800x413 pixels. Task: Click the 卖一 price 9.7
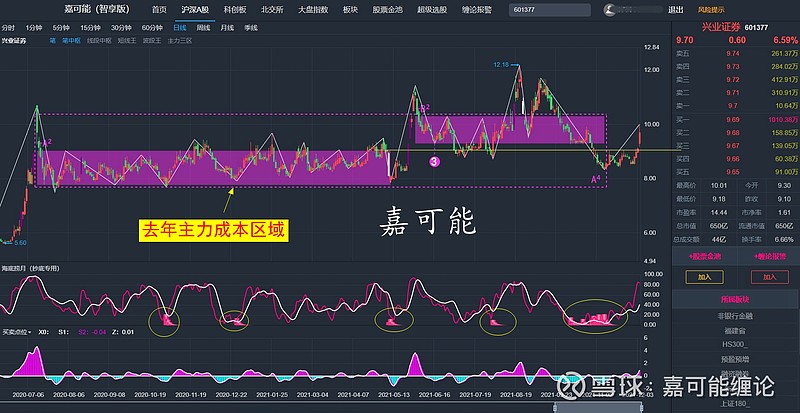pyautogui.click(x=733, y=106)
